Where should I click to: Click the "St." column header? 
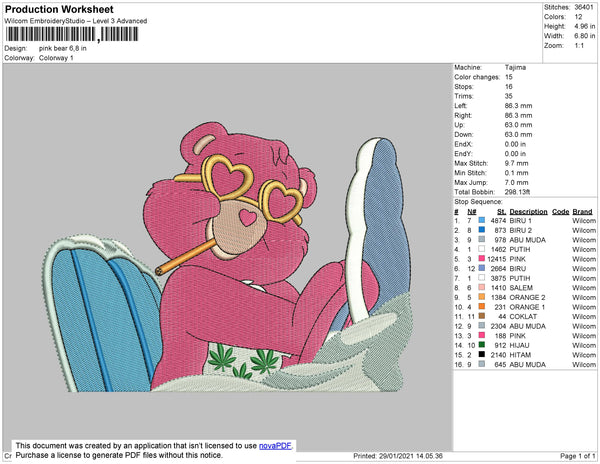point(501,212)
